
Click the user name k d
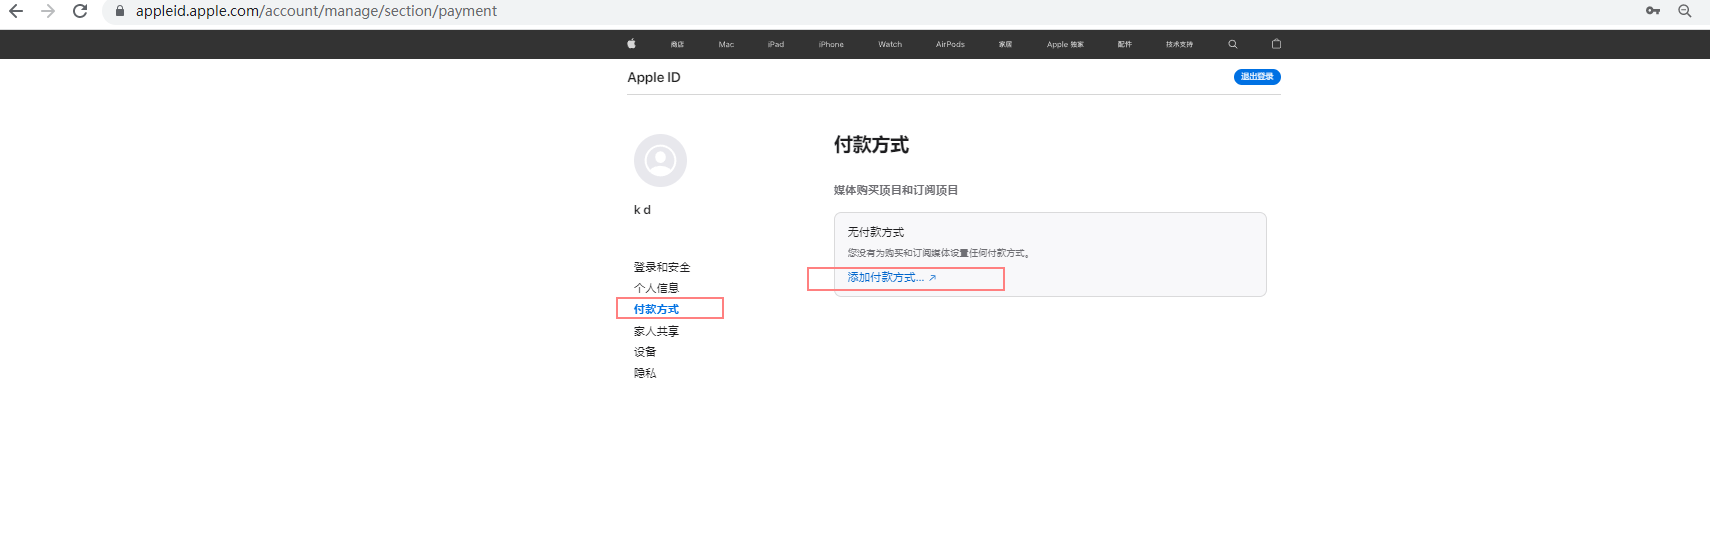tap(642, 210)
